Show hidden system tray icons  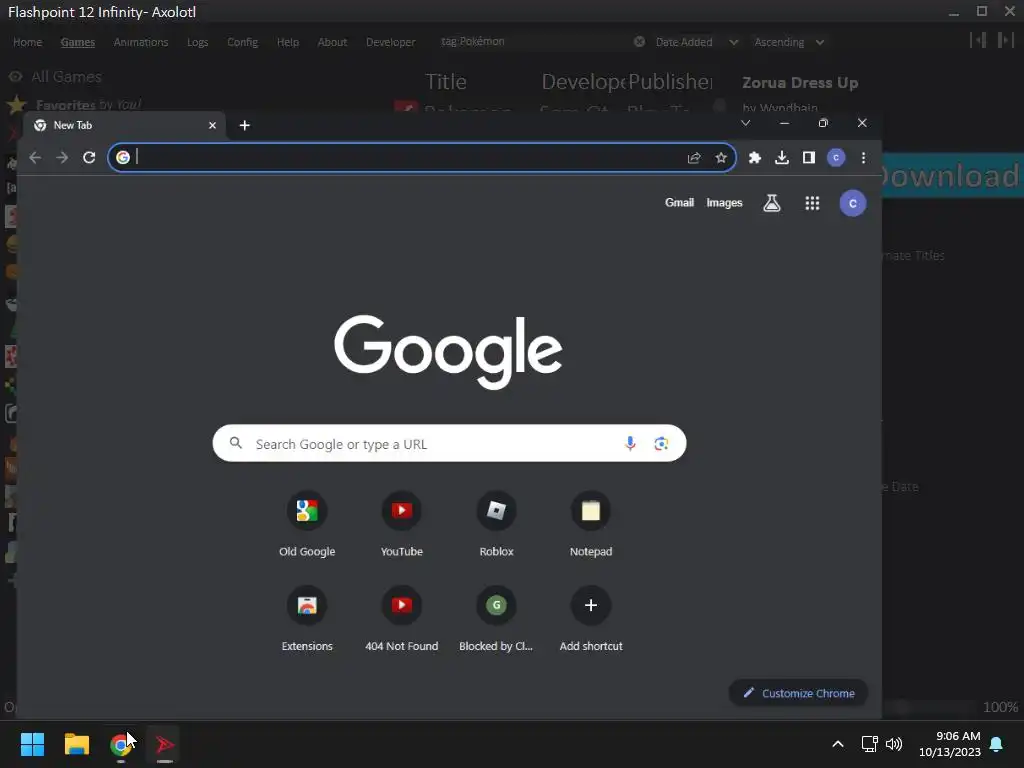pos(838,744)
